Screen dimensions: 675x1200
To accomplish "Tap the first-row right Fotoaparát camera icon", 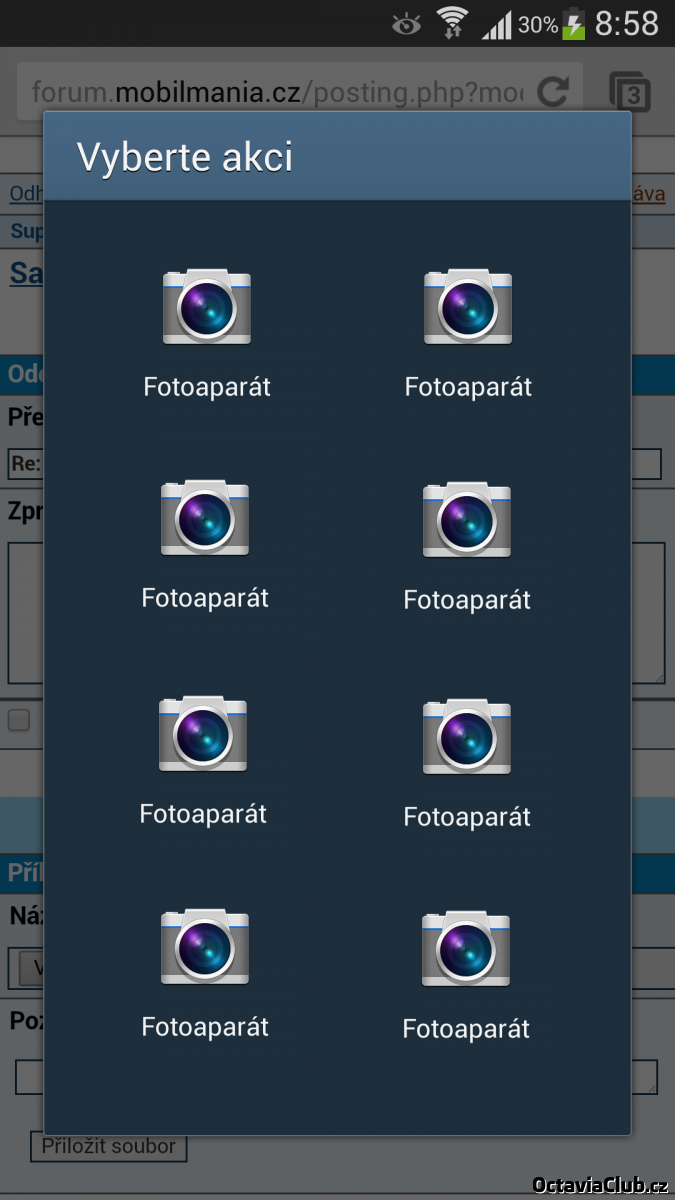I will pos(468,307).
